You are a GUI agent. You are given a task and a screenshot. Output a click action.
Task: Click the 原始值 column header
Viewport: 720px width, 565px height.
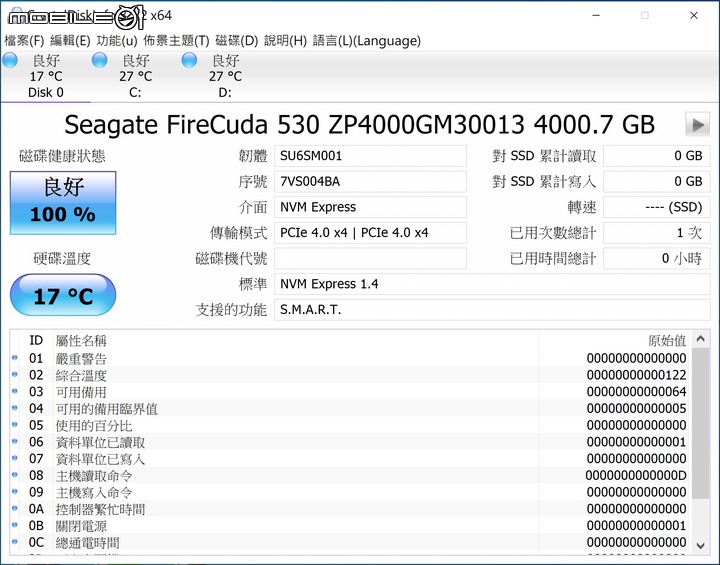(x=614, y=340)
